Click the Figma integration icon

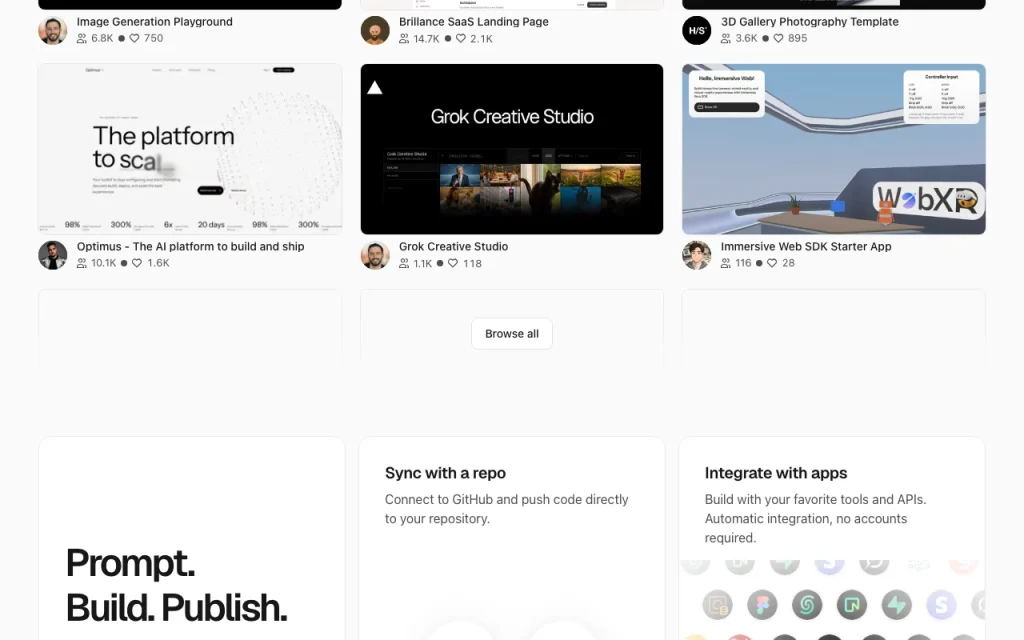[762, 605]
